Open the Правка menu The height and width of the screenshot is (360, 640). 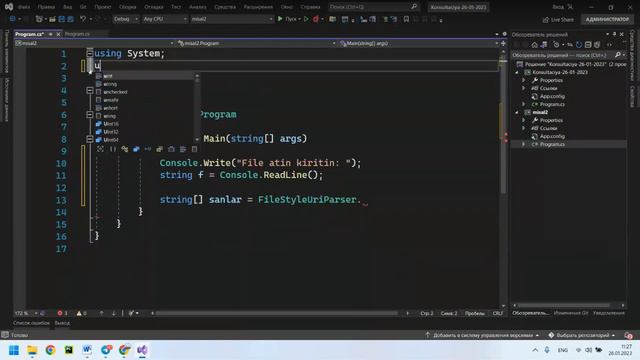click(46, 7)
